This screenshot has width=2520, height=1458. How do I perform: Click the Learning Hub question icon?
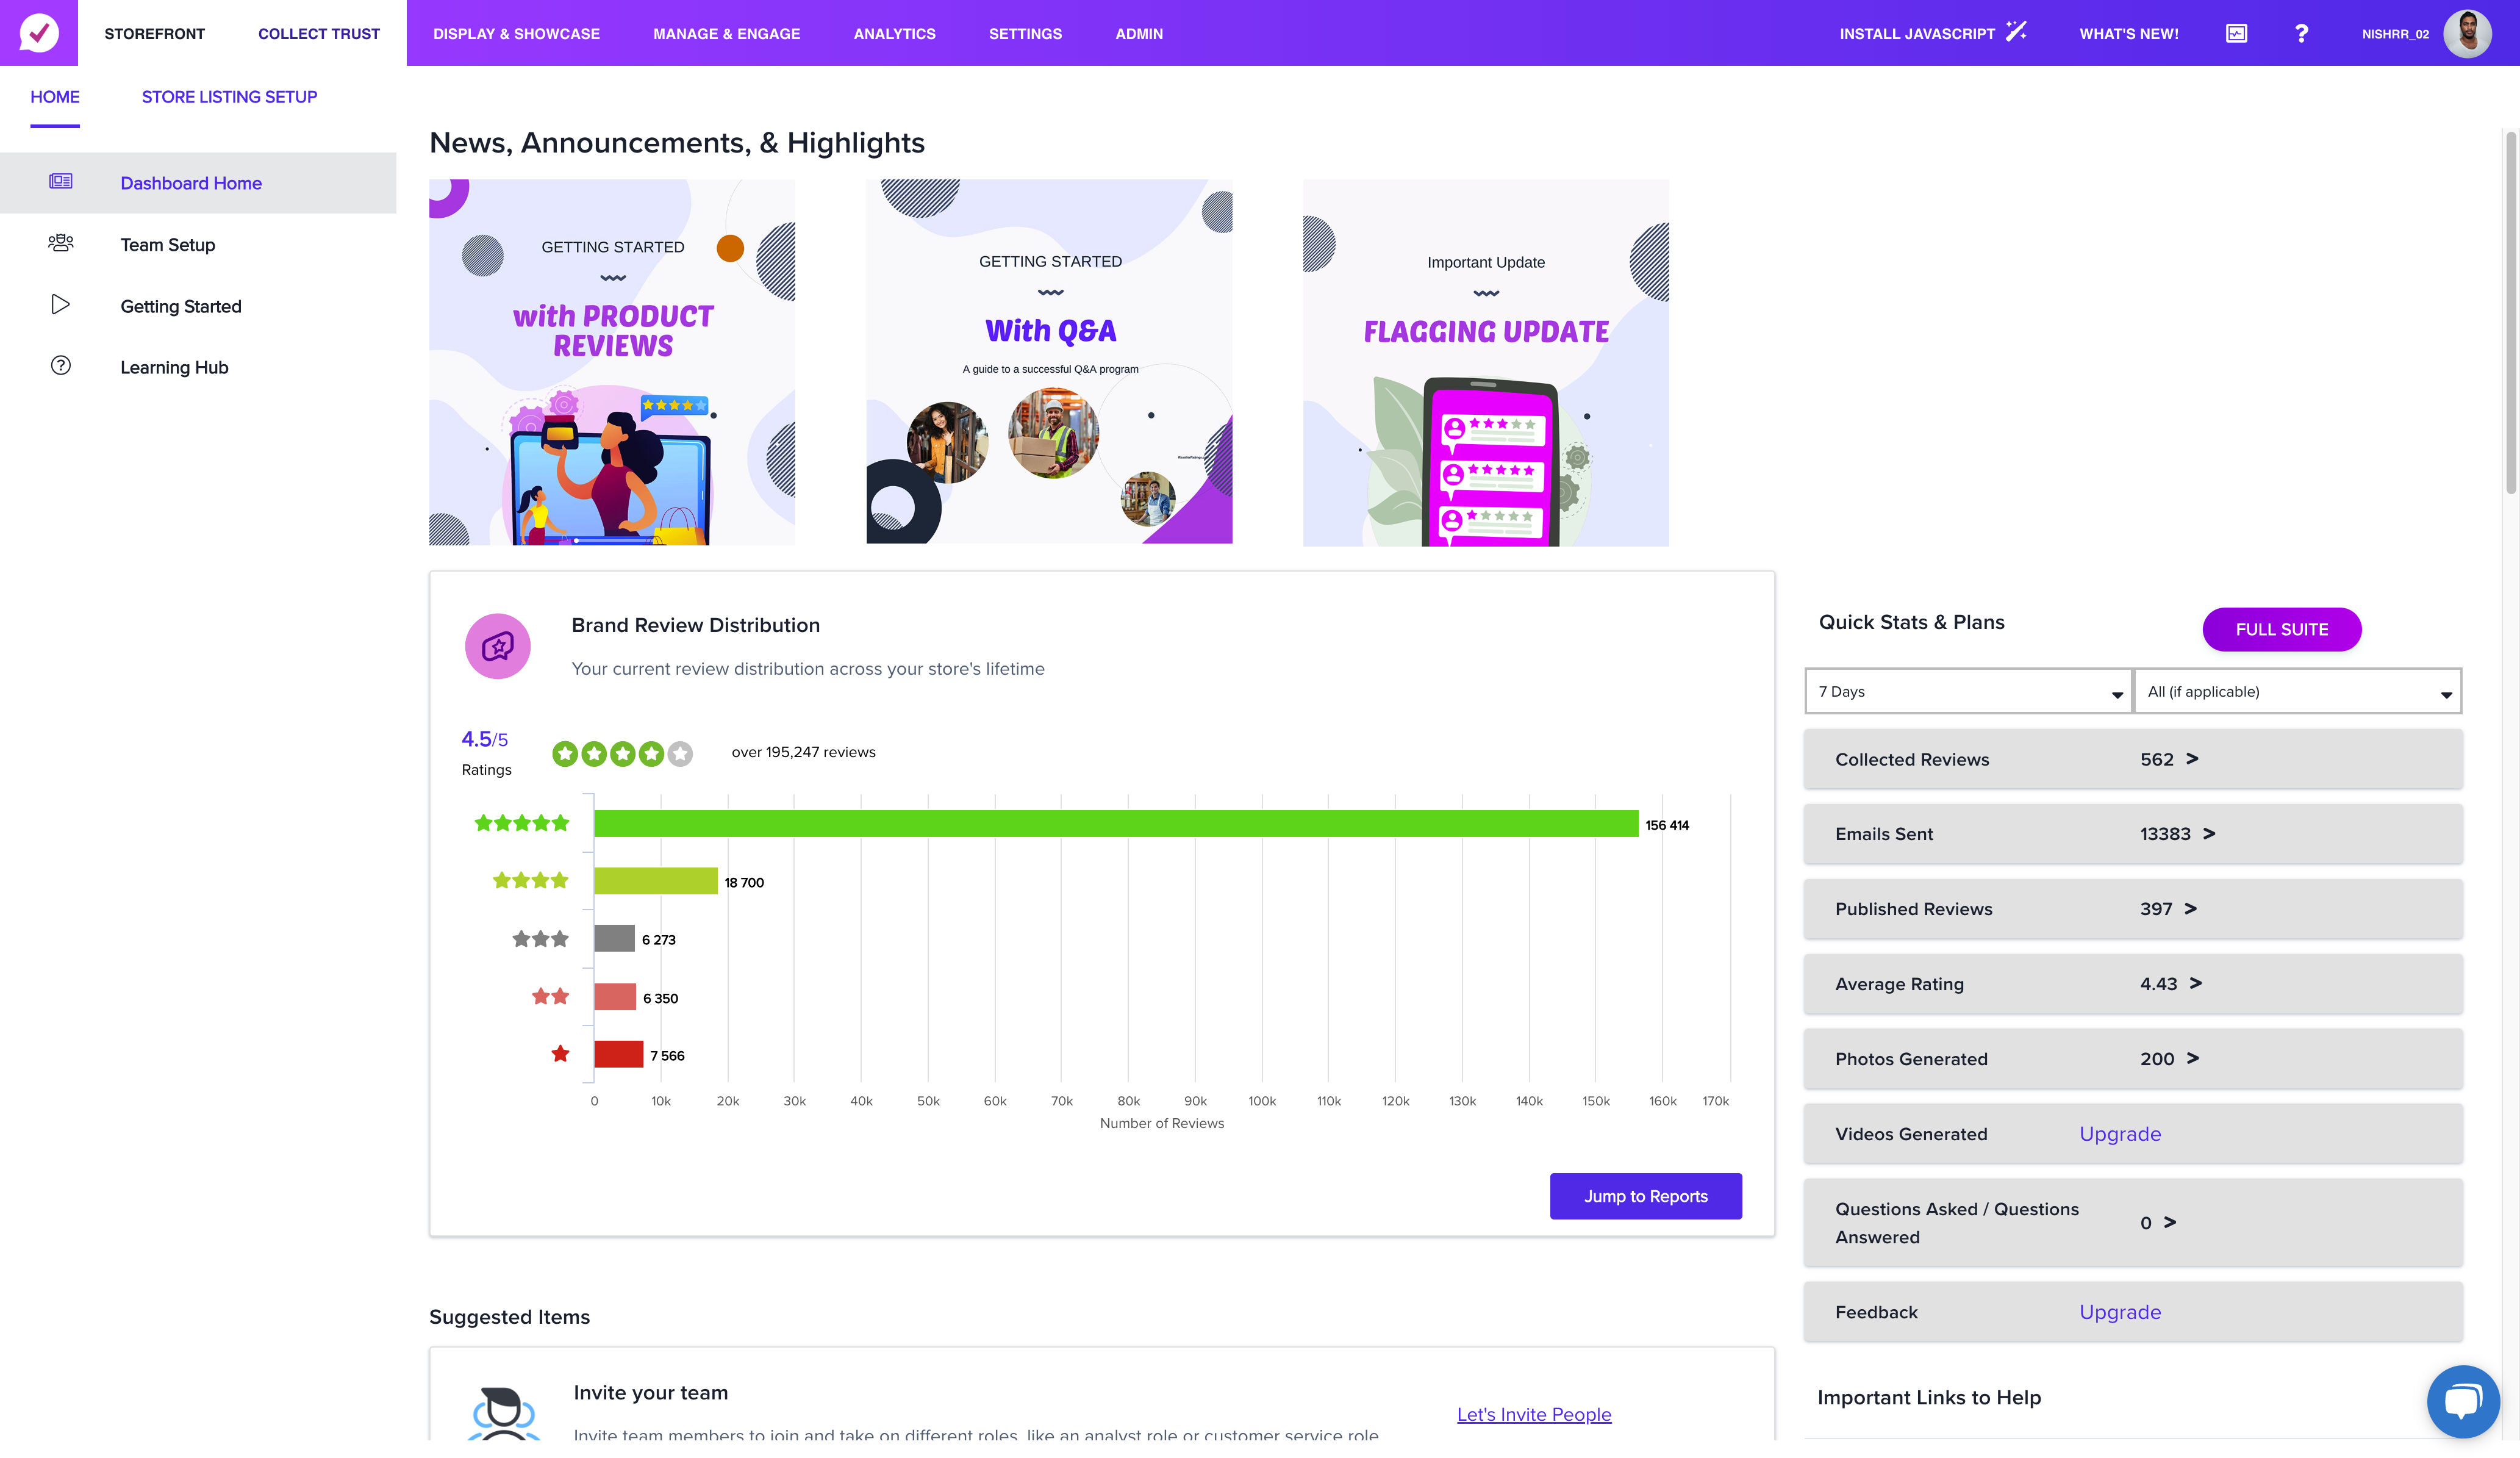tap(61, 365)
